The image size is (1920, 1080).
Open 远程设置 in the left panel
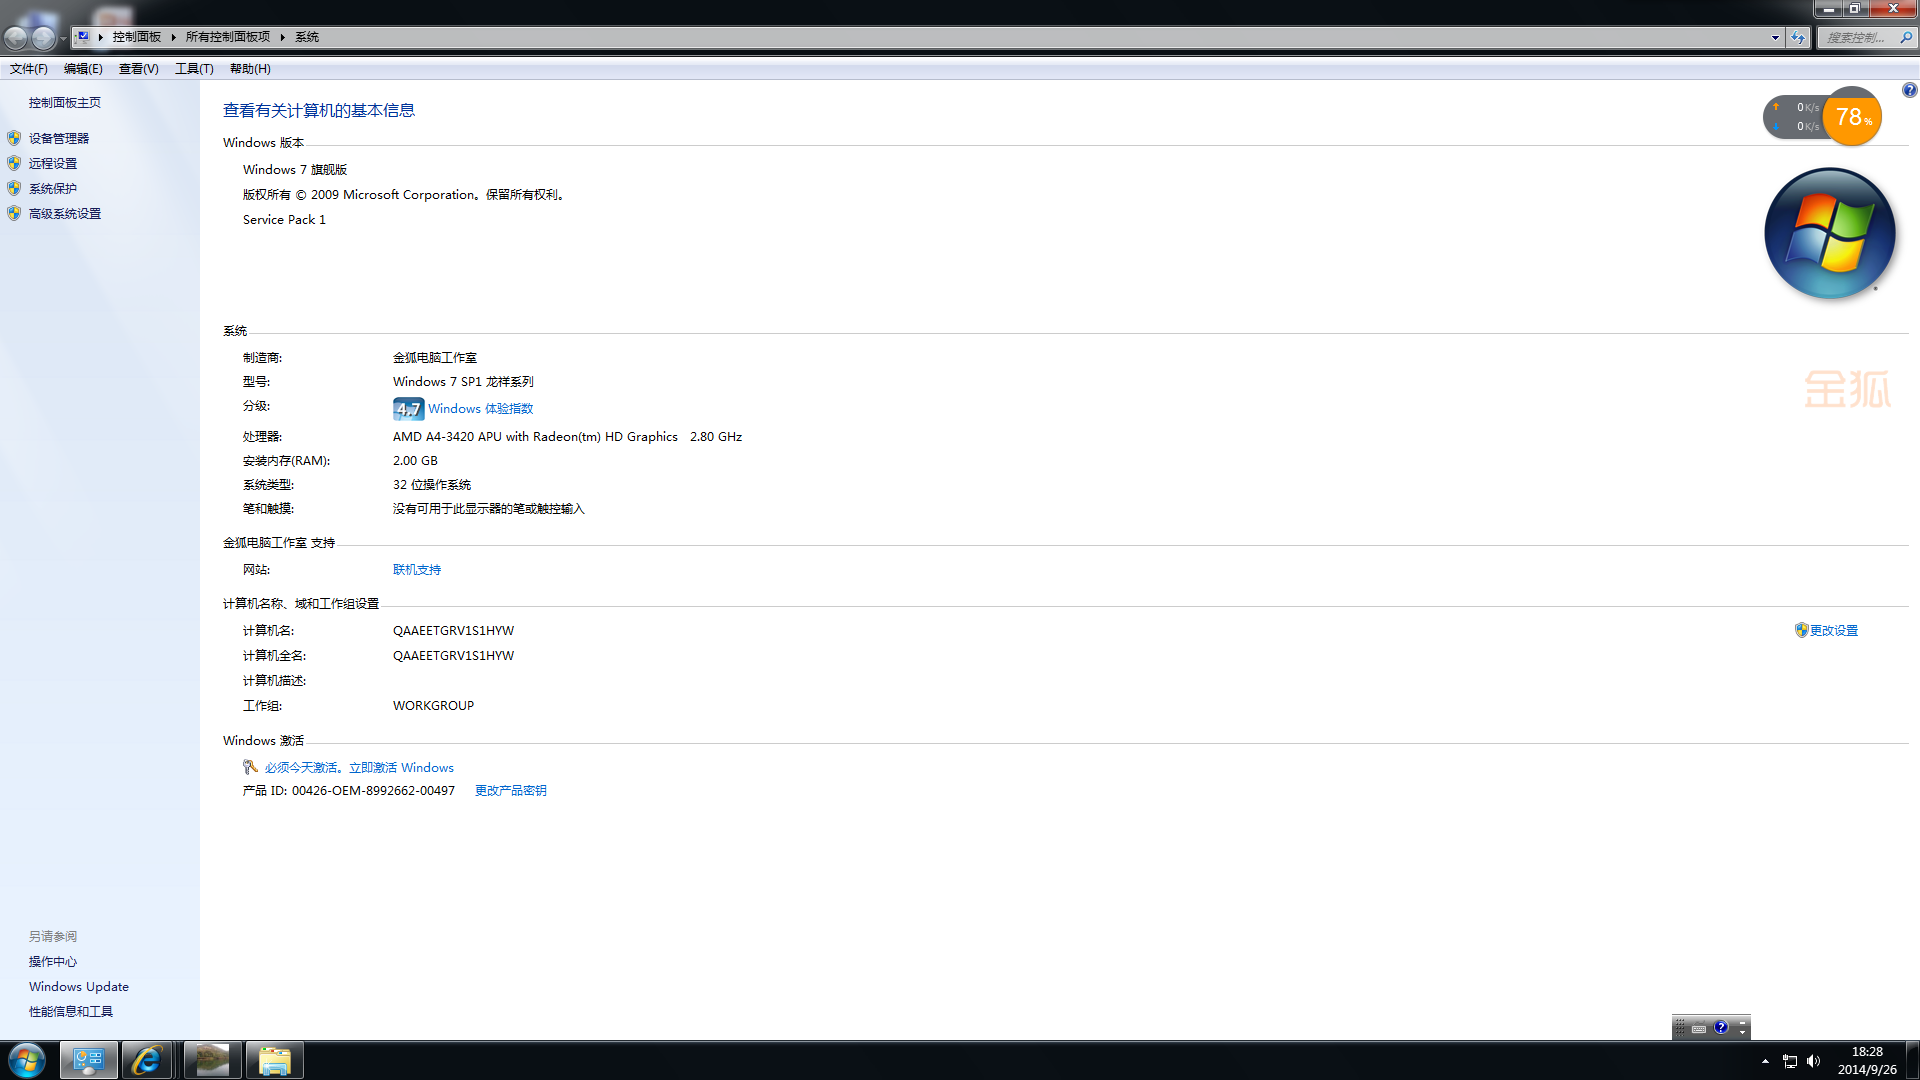[x=52, y=163]
